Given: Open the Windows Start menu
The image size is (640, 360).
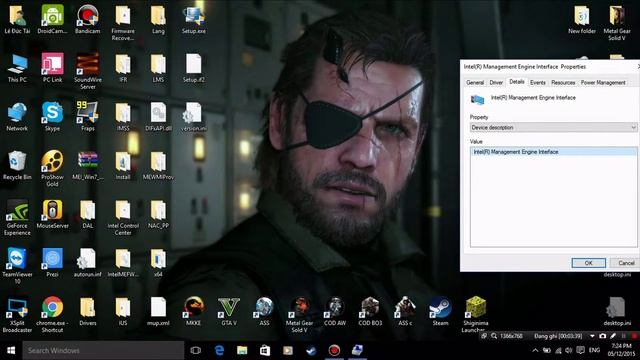Looking at the screenshot, I should tap(11, 350).
